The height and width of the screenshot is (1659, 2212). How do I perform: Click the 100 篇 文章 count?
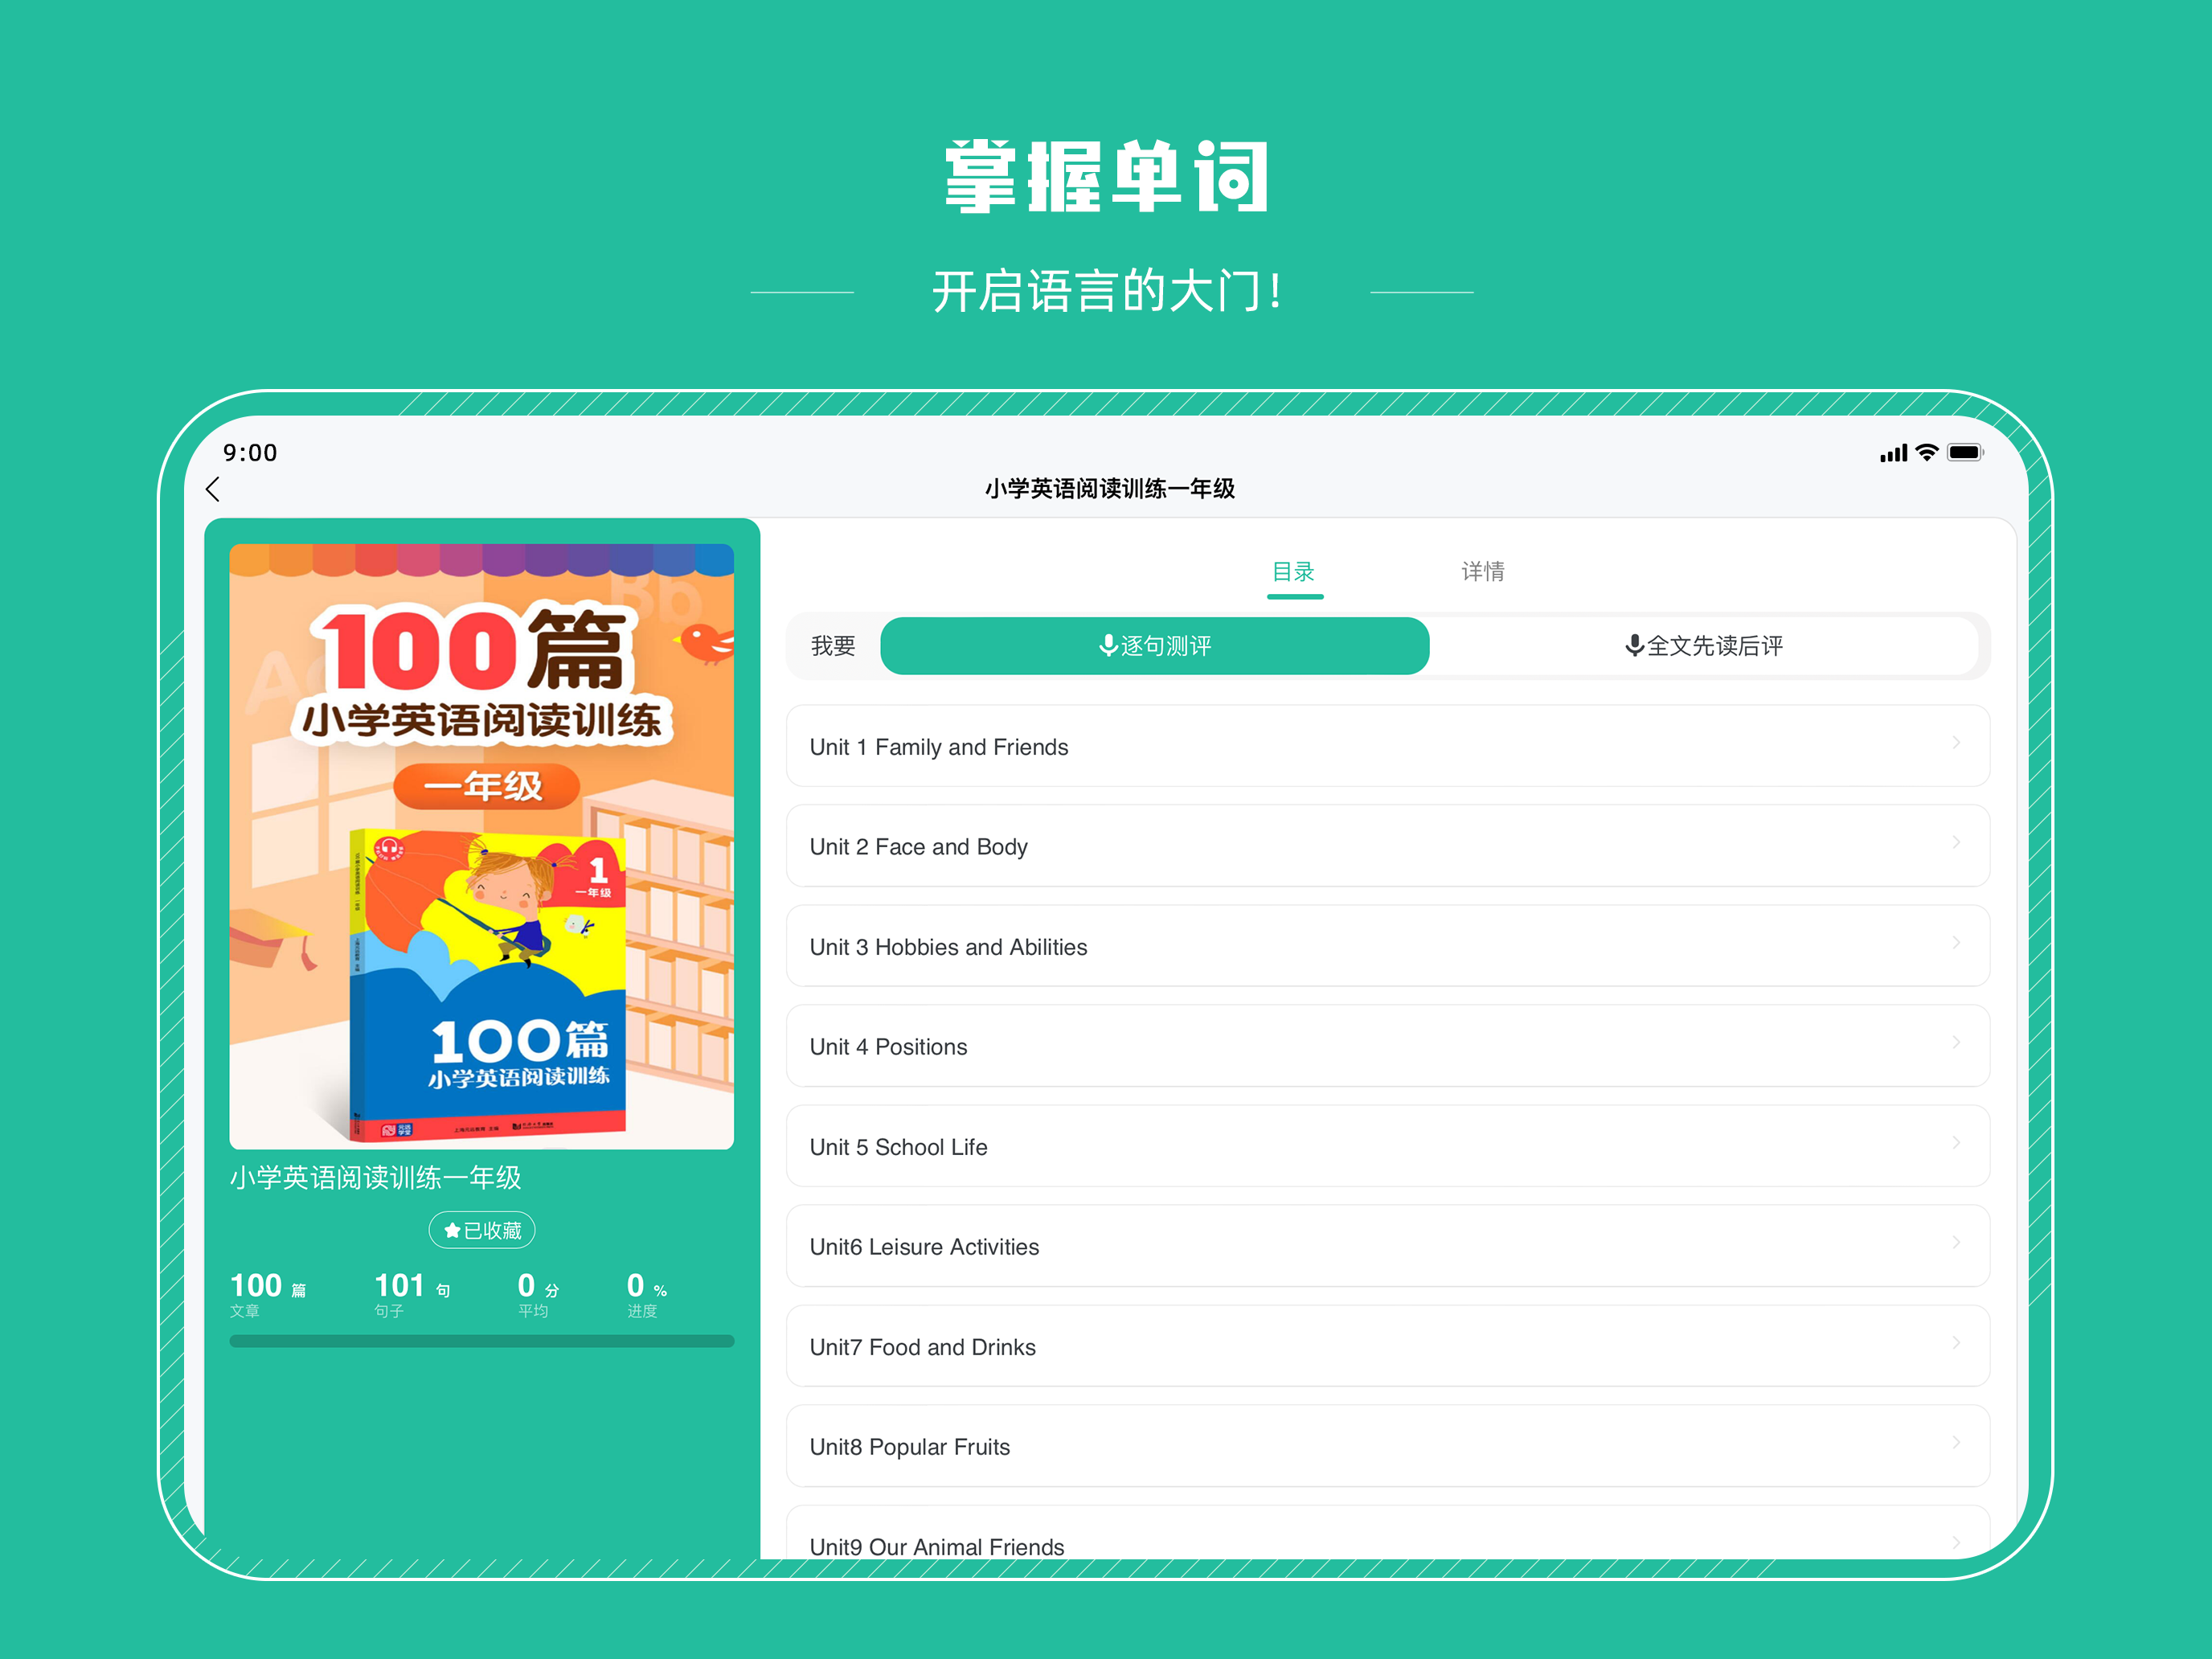tap(268, 1294)
